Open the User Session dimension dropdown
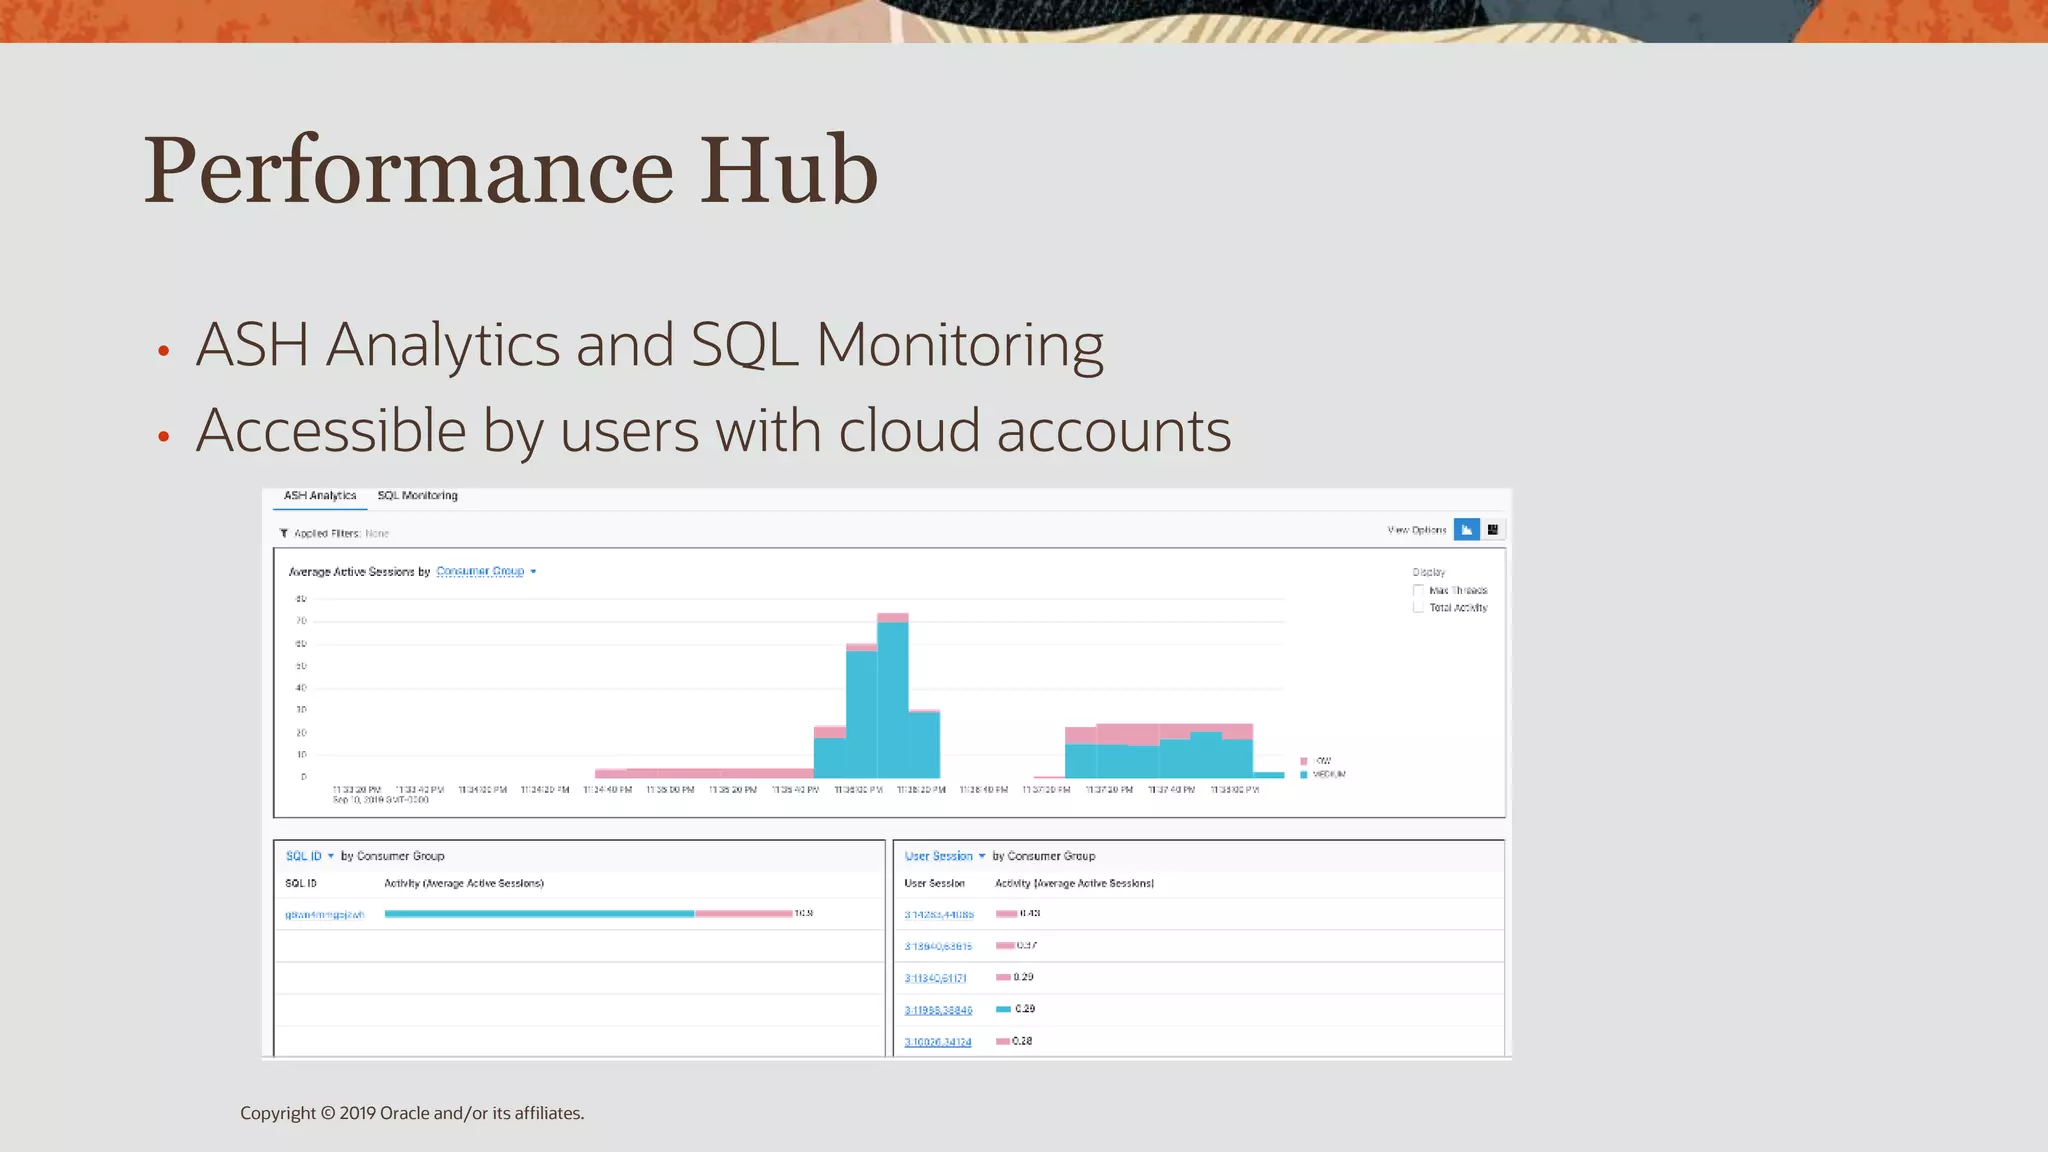Screen dimensions: 2048x1152 (x=945, y=856)
